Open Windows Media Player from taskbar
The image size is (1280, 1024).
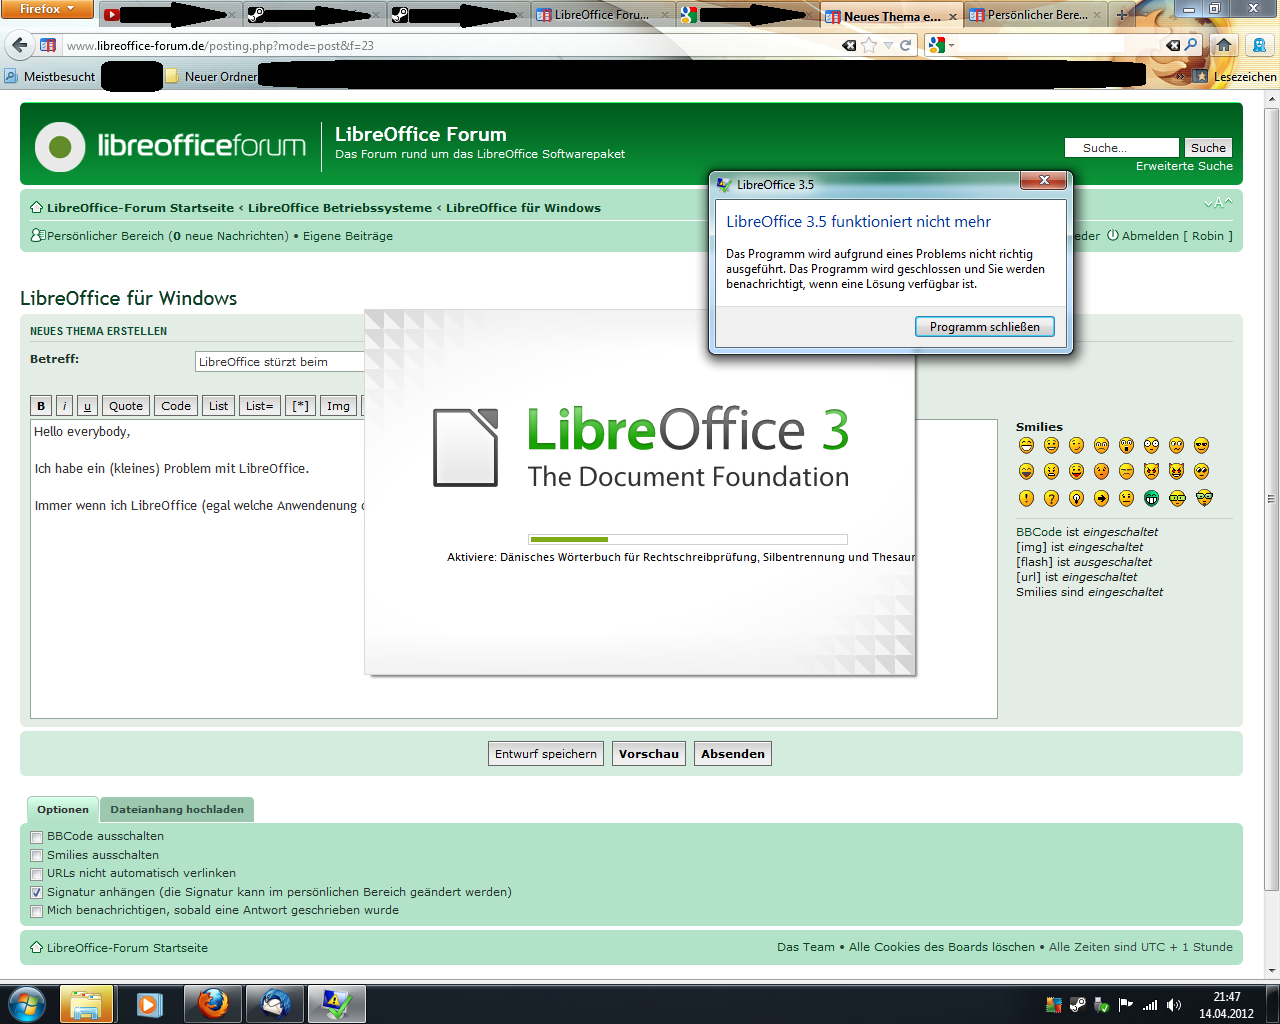click(149, 1004)
